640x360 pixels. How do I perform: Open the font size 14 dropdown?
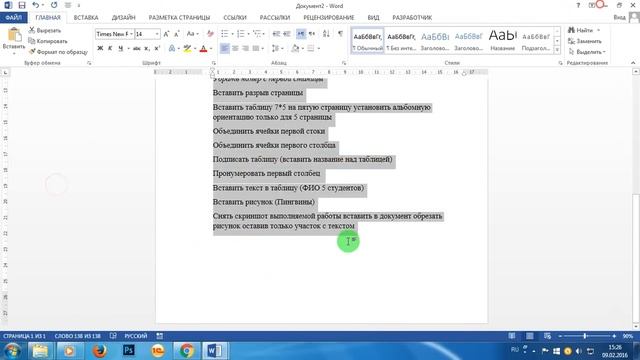pos(157,34)
